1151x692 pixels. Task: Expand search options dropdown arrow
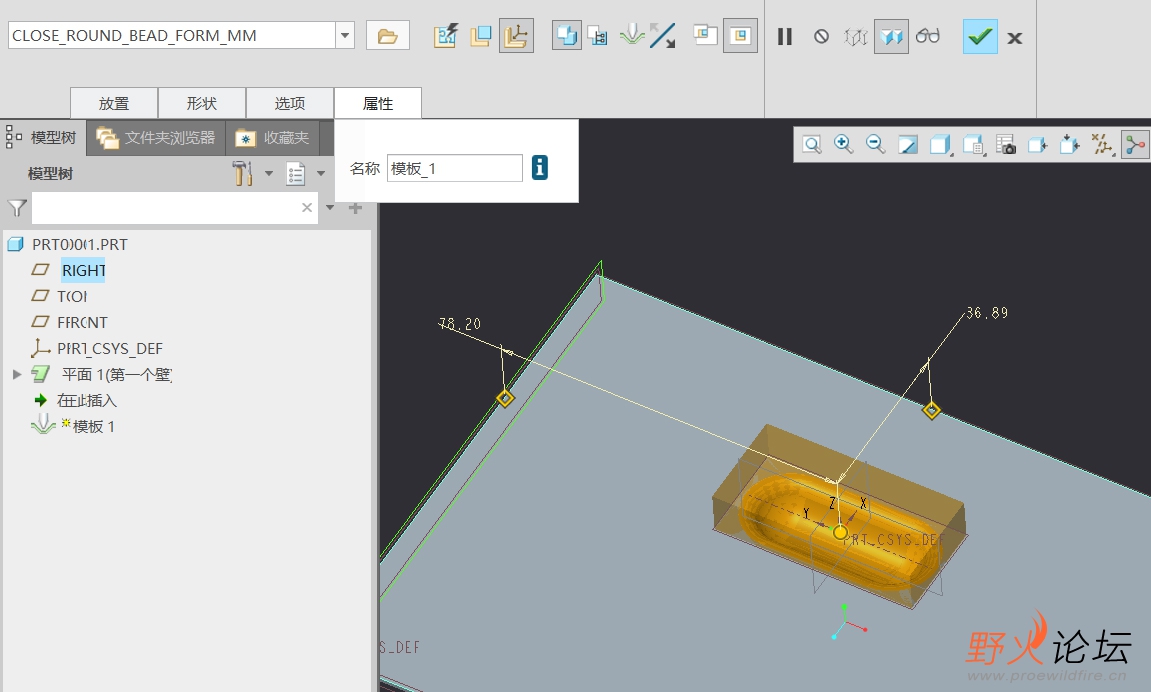pyautogui.click(x=330, y=208)
